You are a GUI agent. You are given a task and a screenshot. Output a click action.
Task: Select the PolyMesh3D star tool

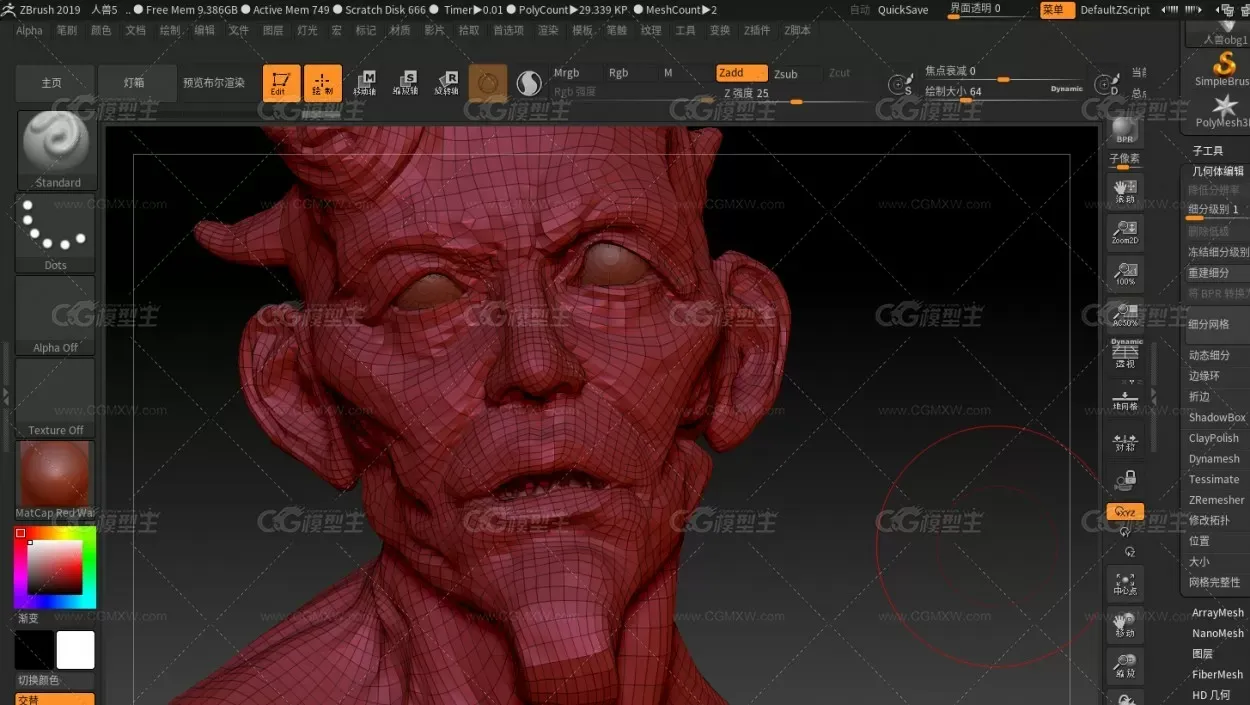tap(1224, 112)
